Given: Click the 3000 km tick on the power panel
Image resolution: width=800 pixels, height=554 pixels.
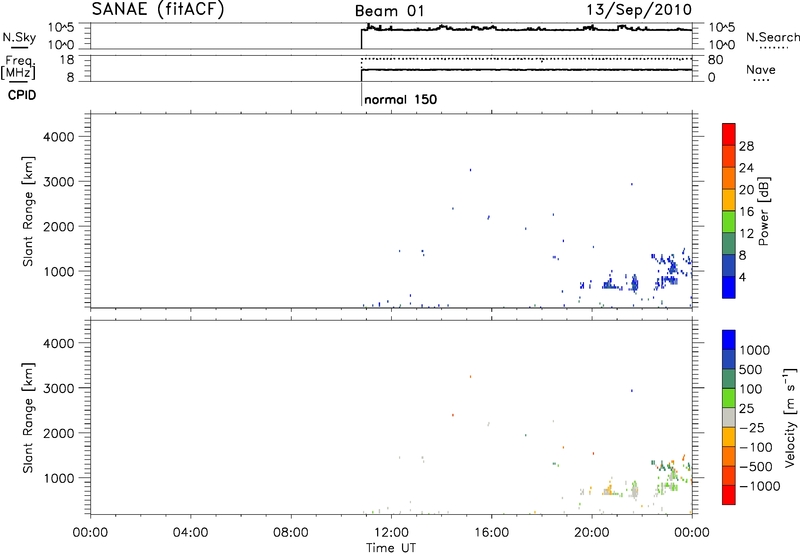Looking at the screenshot, I should point(59,182).
